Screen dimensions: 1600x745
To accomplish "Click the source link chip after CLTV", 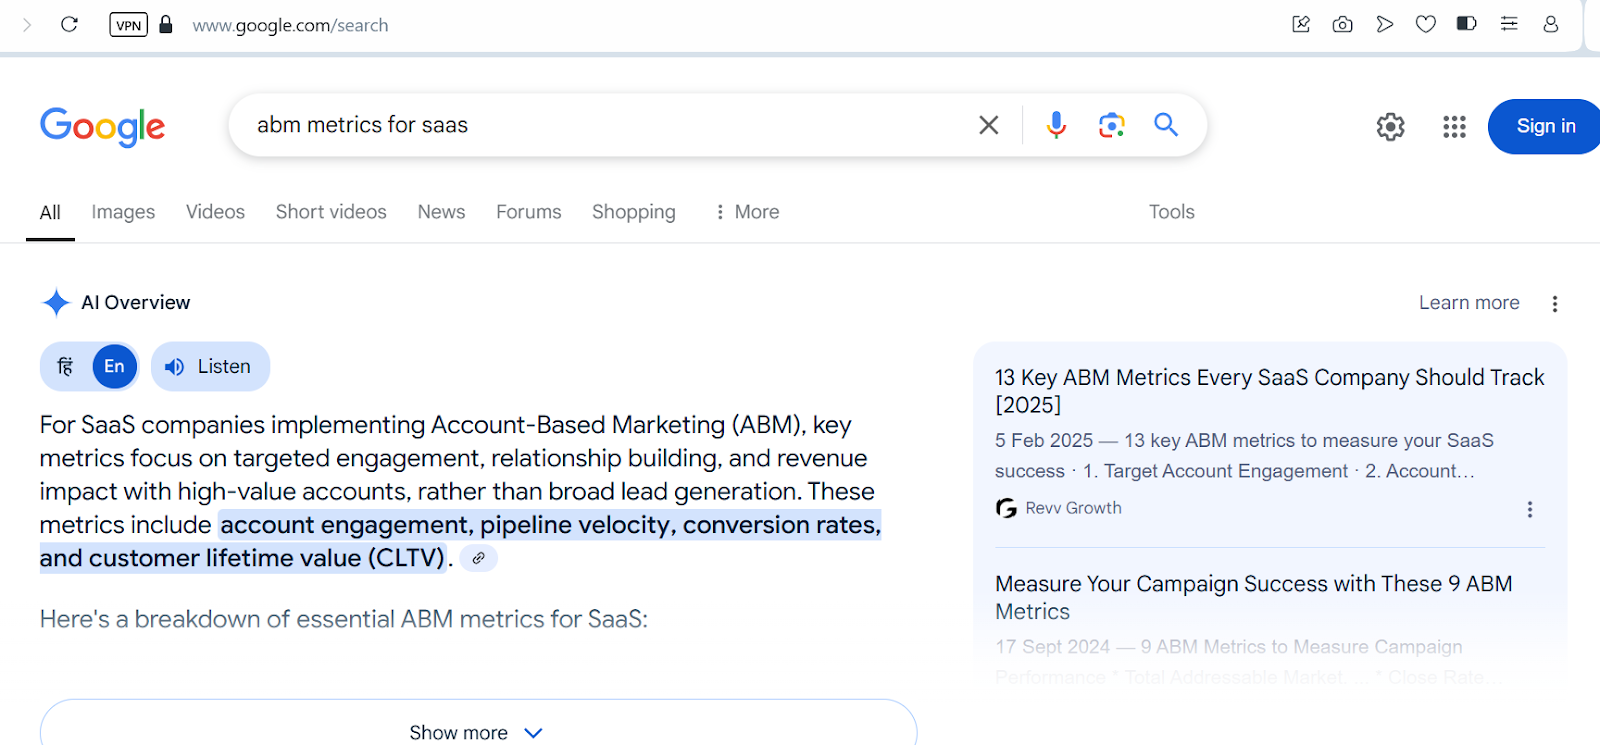I will point(478,558).
